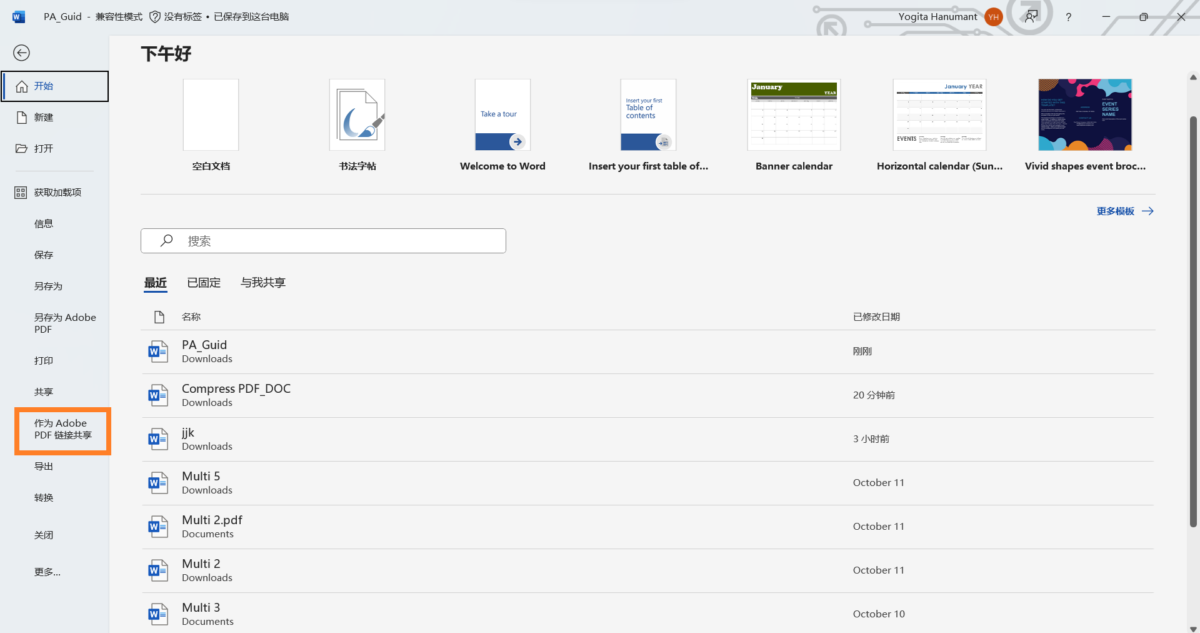
Task: Click the Word file icon for Multi 3
Action: (158, 614)
